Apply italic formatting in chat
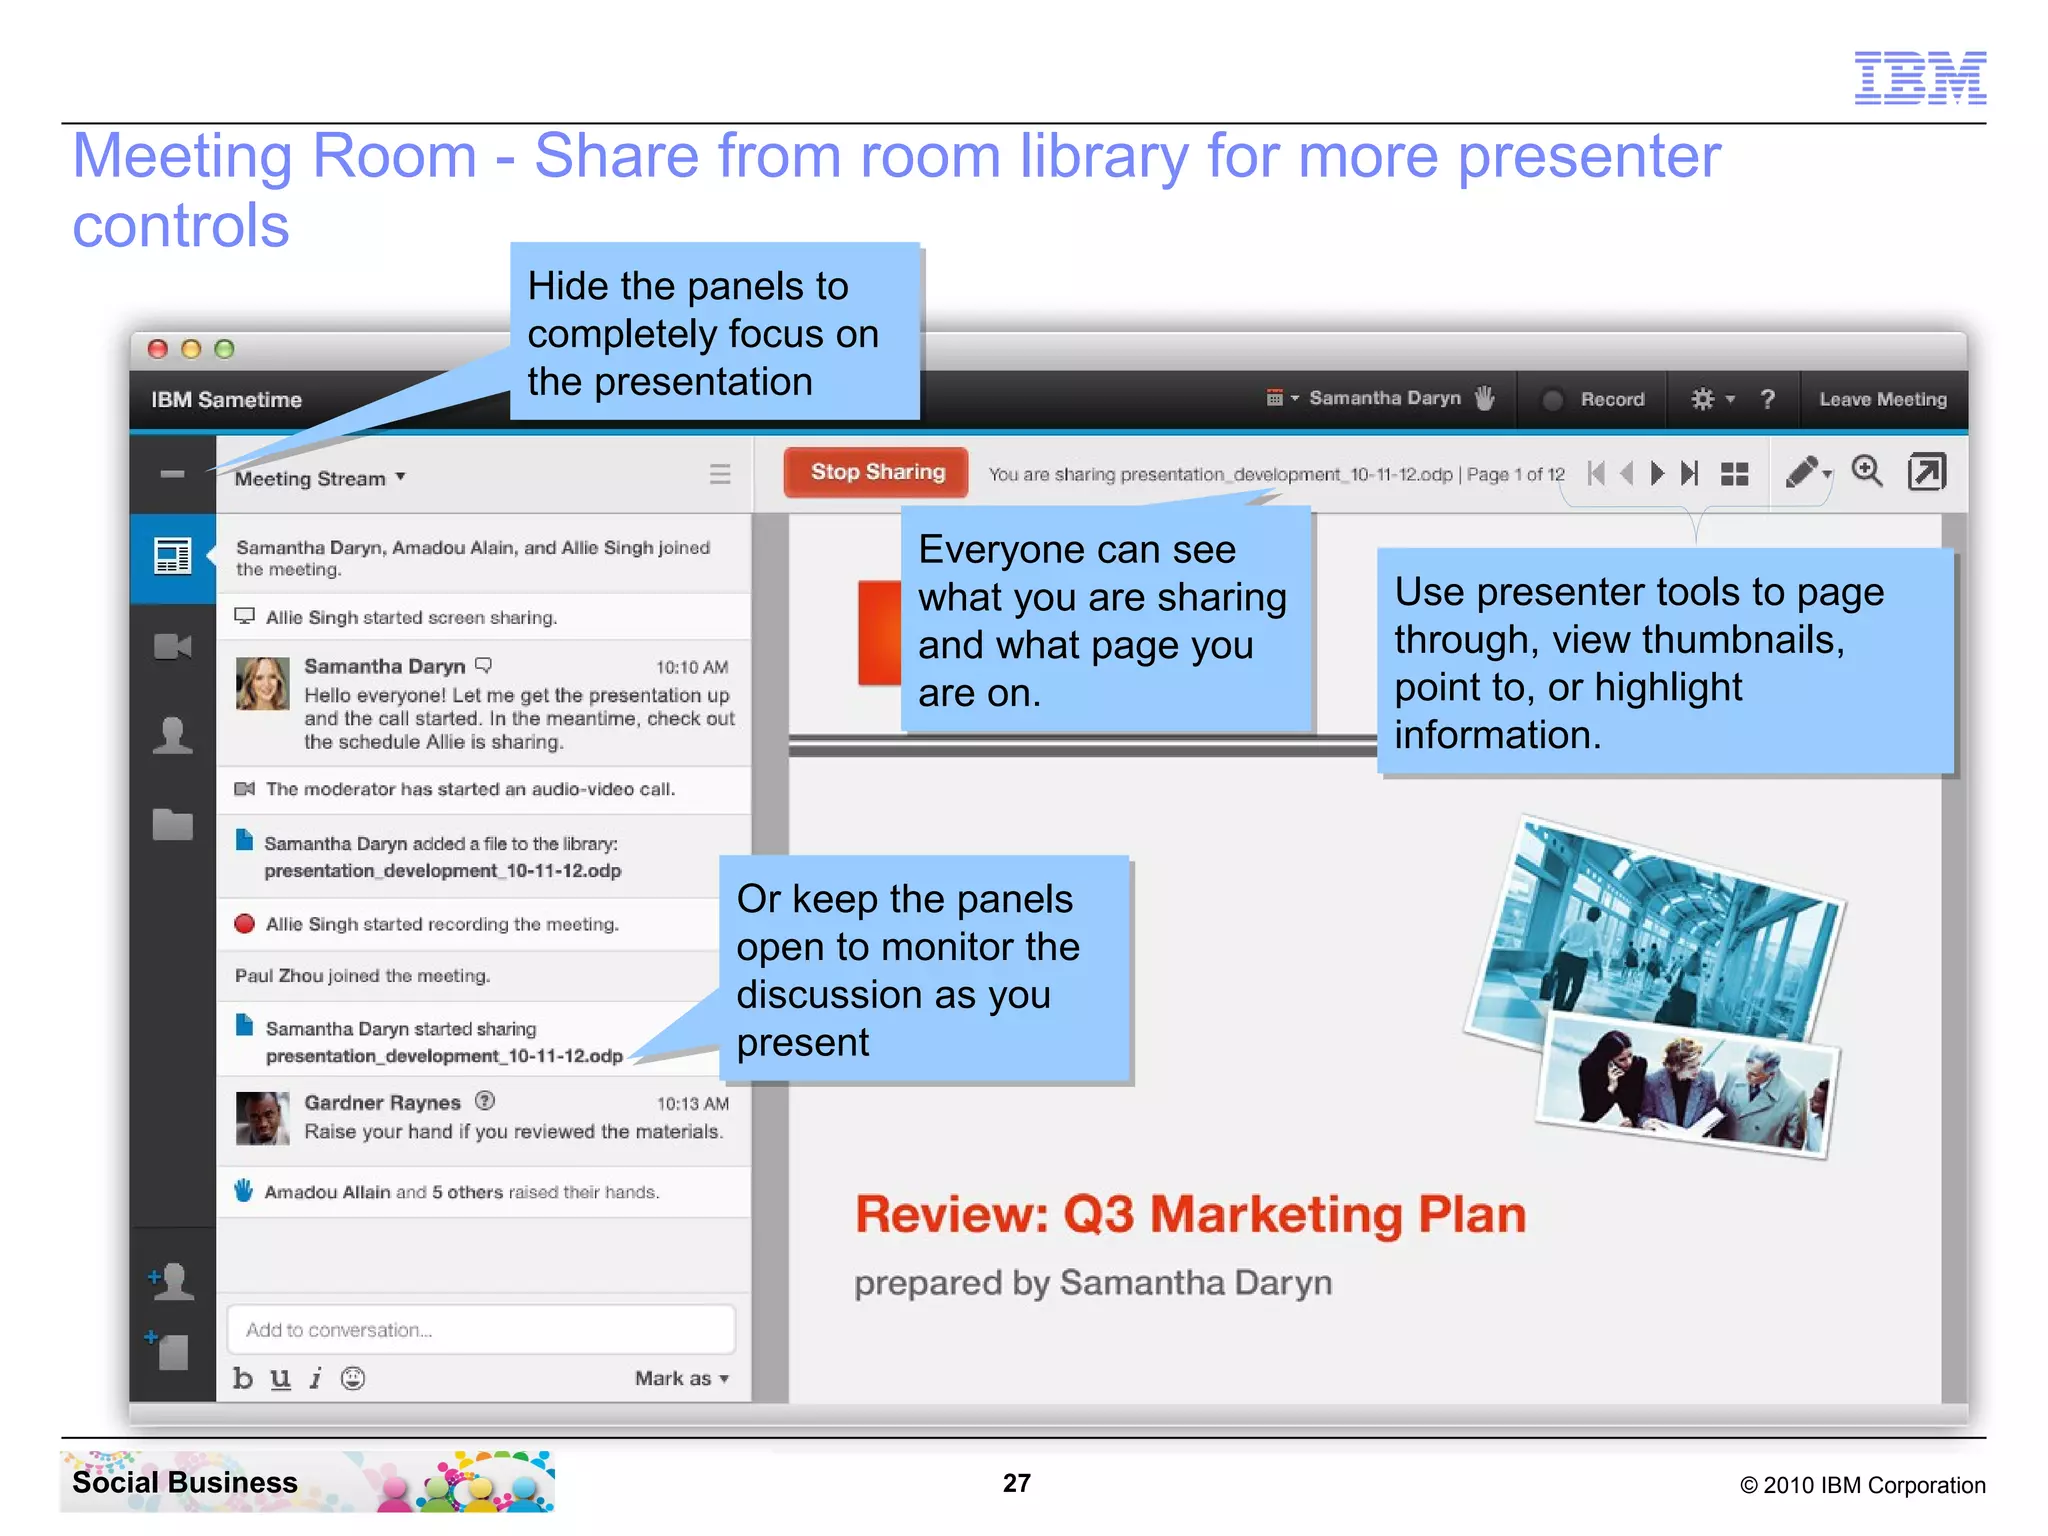 (x=316, y=1378)
